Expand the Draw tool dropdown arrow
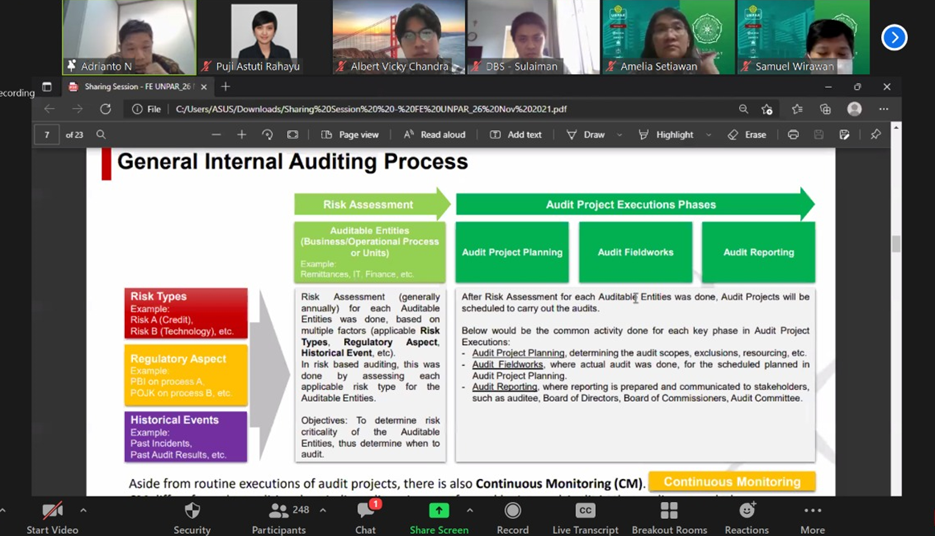 [620, 135]
